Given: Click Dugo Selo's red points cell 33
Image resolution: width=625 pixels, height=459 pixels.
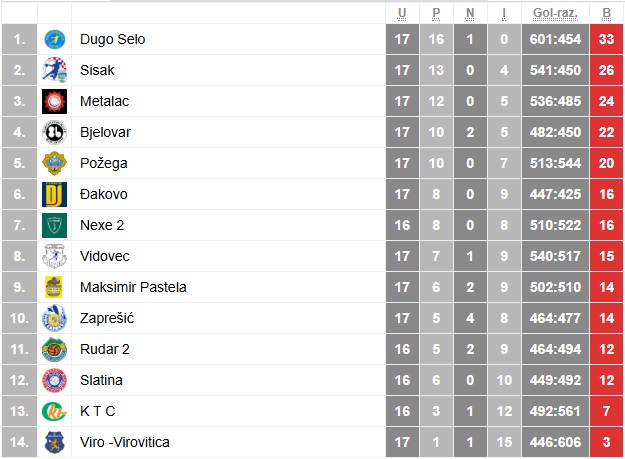Looking at the screenshot, I should pyautogui.click(x=606, y=39).
